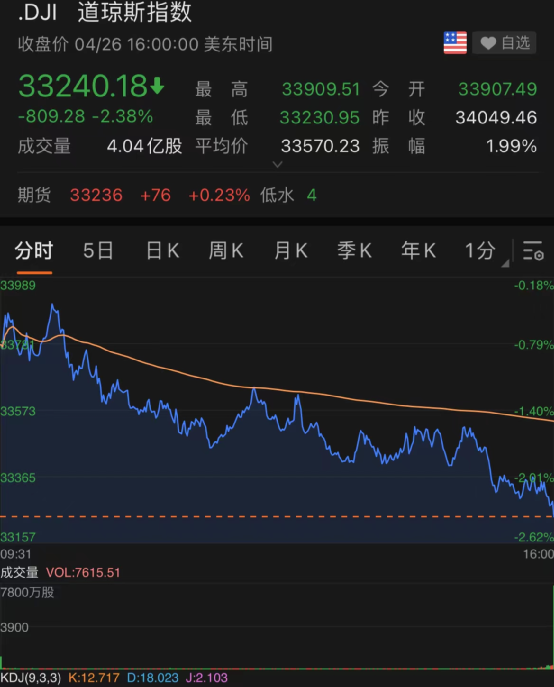Show the 年K chart tab
The width and height of the screenshot is (554, 687).
point(419,251)
